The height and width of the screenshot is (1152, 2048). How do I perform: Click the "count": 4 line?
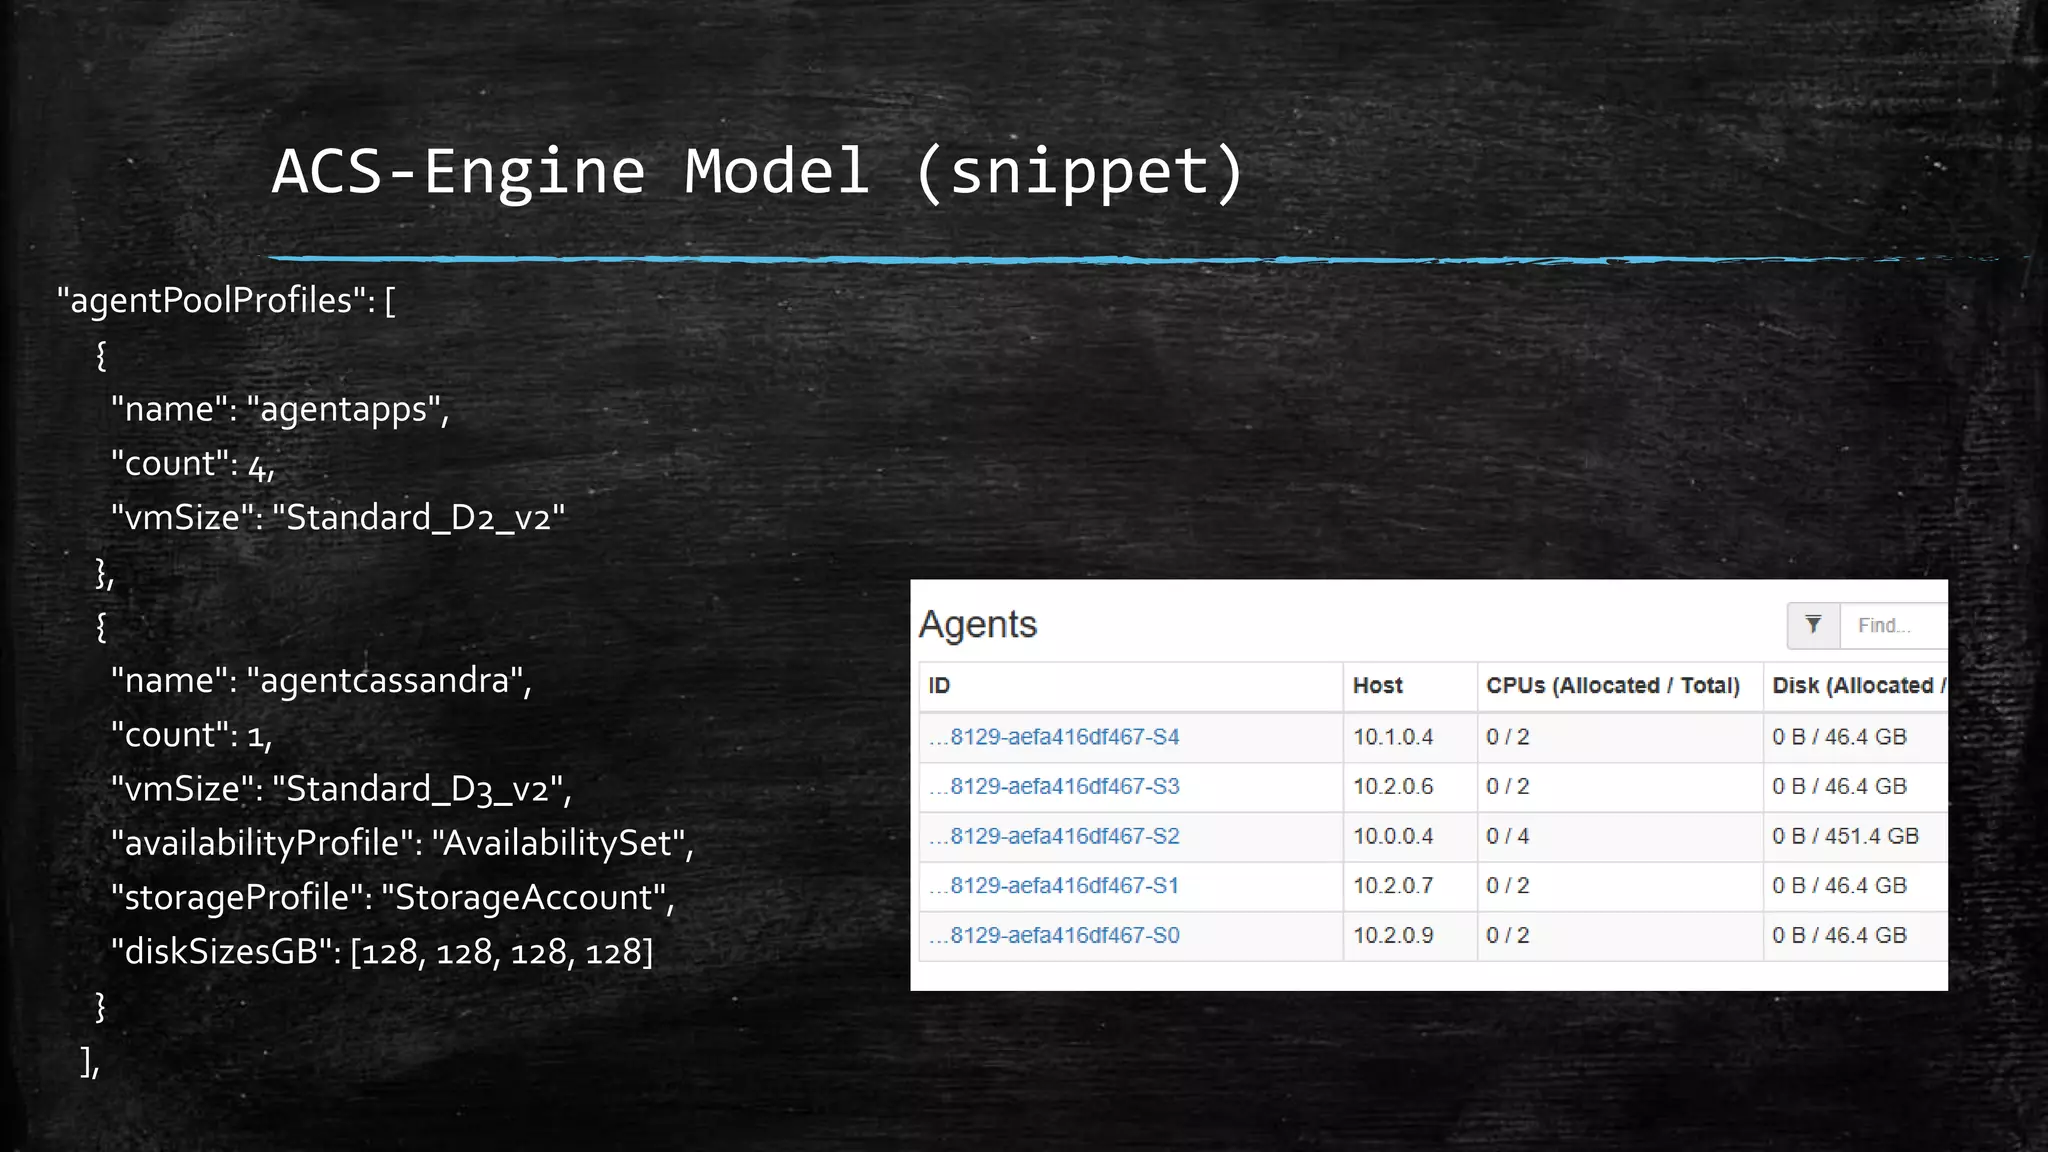pos(192,464)
